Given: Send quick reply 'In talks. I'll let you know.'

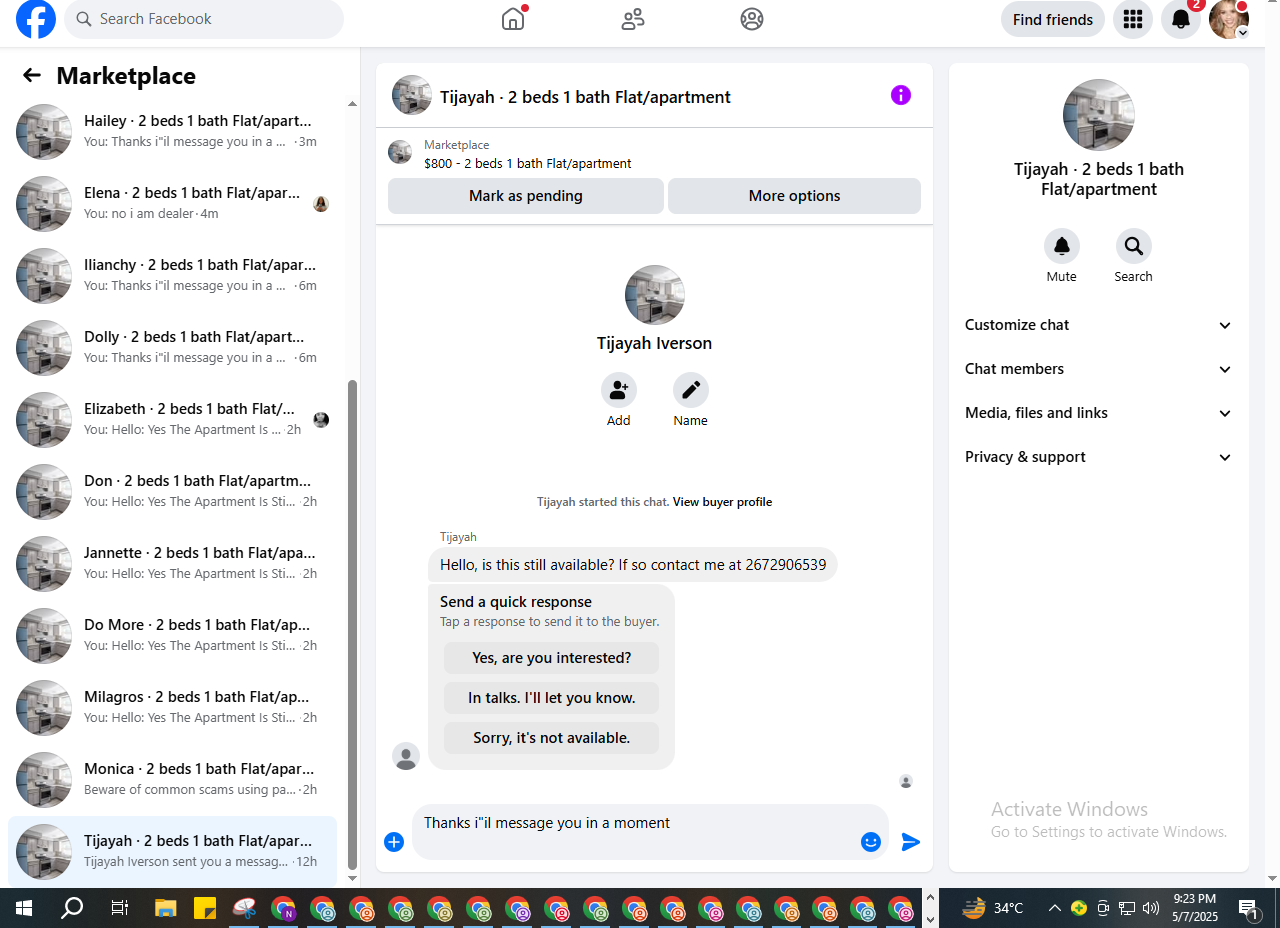Looking at the screenshot, I should 552,698.
